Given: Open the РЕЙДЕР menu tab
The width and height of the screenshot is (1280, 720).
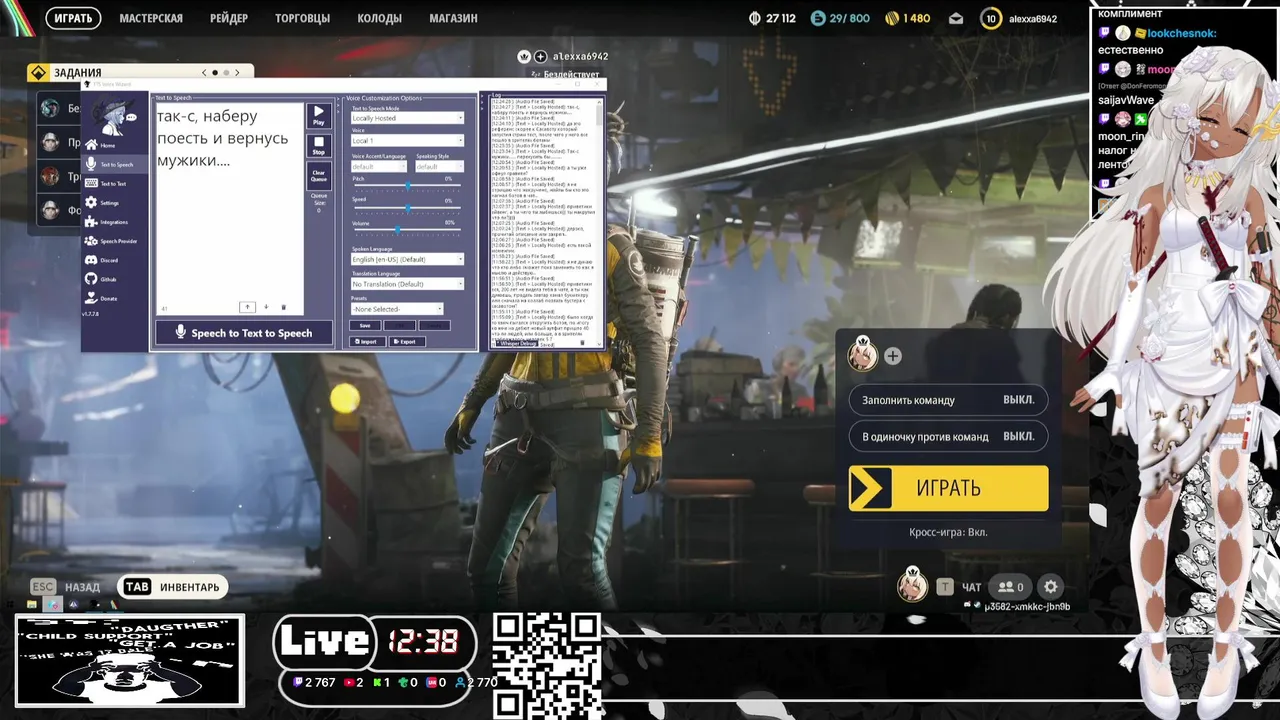Looking at the screenshot, I should pyautogui.click(x=229, y=18).
